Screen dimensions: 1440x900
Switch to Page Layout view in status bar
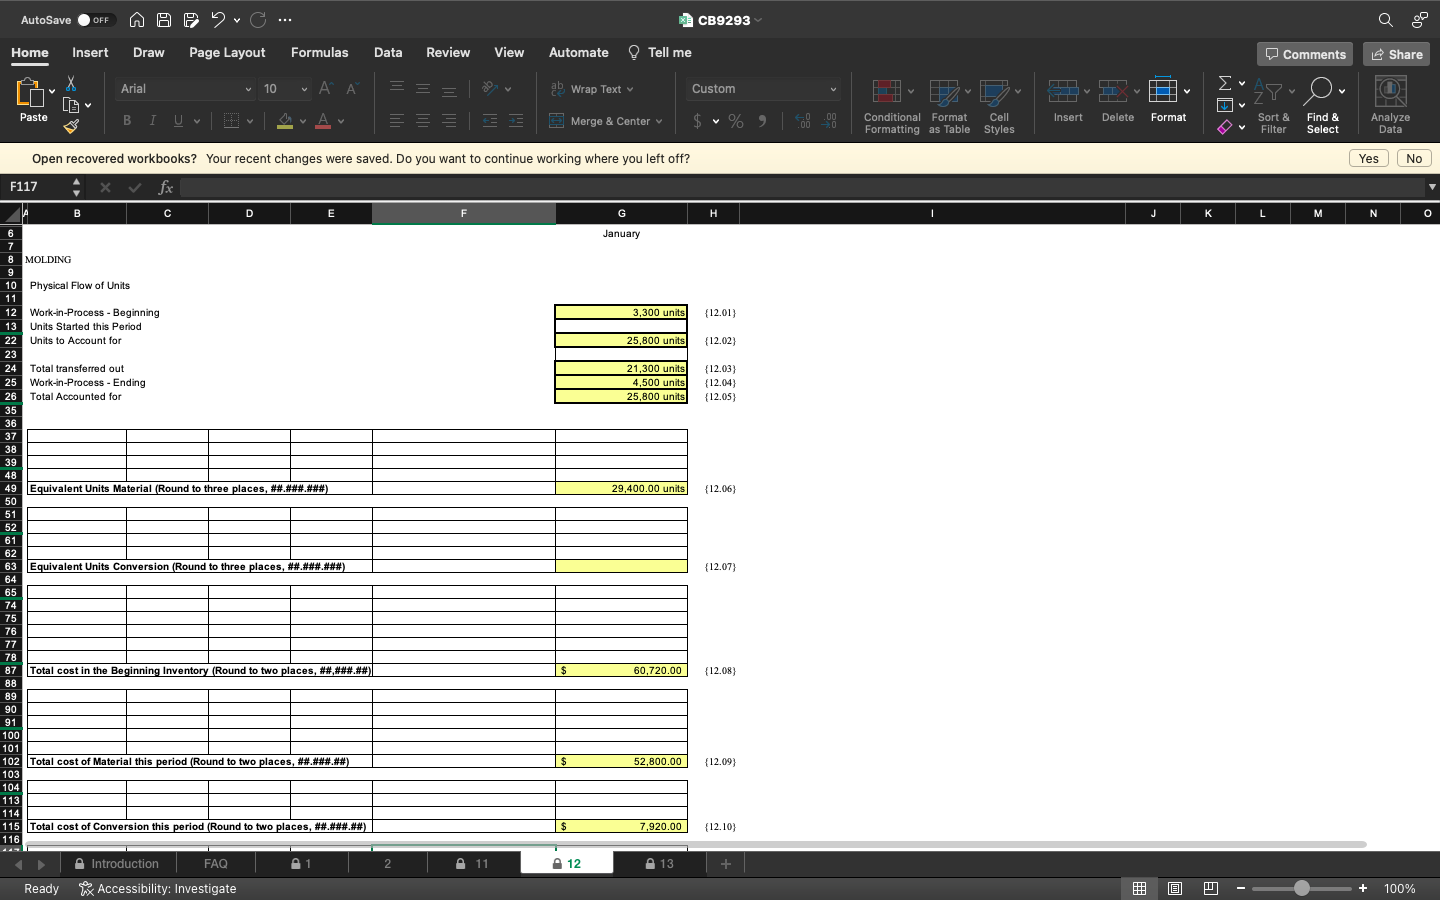coord(1175,888)
